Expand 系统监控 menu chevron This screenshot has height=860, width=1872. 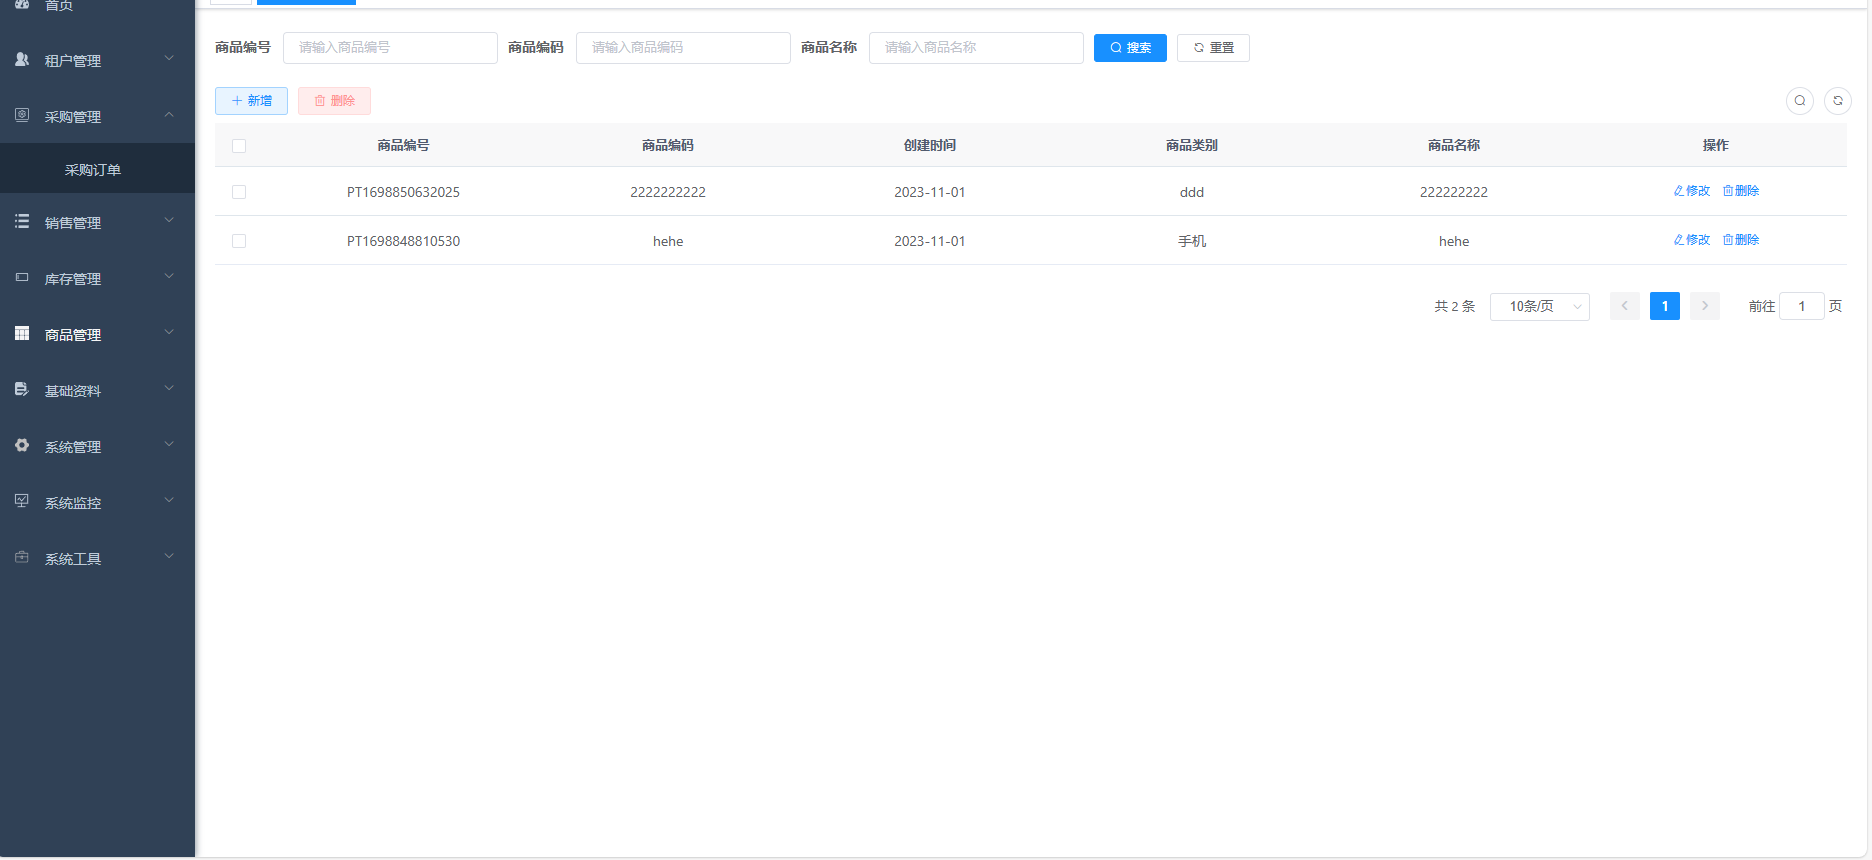point(169,500)
